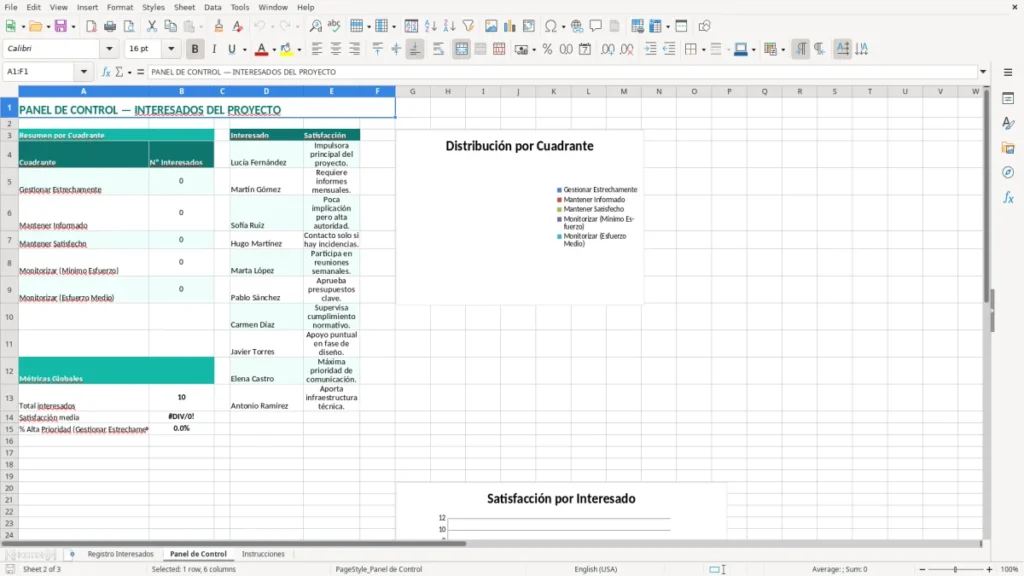Viewport: 1024px width, 576px height.
Task: Click the Sort Ascending icon
Action: pos(430,26)
